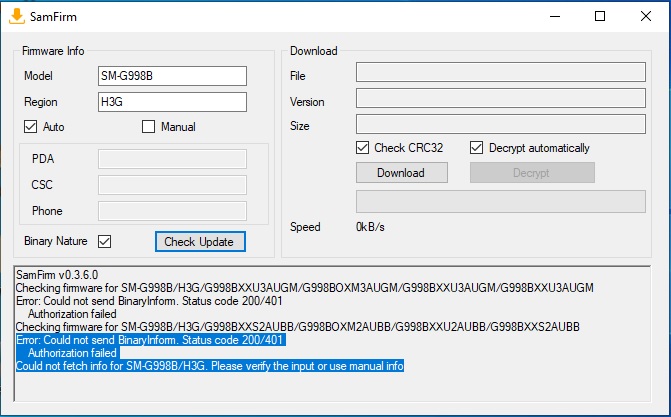Viewport: 671px width, 417px height.
Task: Click the highlighted BinaryInform error line
Action: (151, 340)
